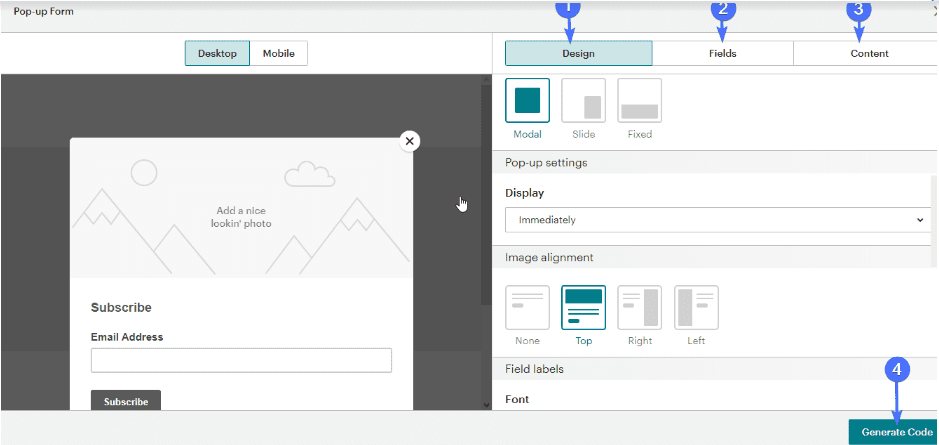Open the Design tab
This screenshot has width=939, height=445.
(578, 53)
